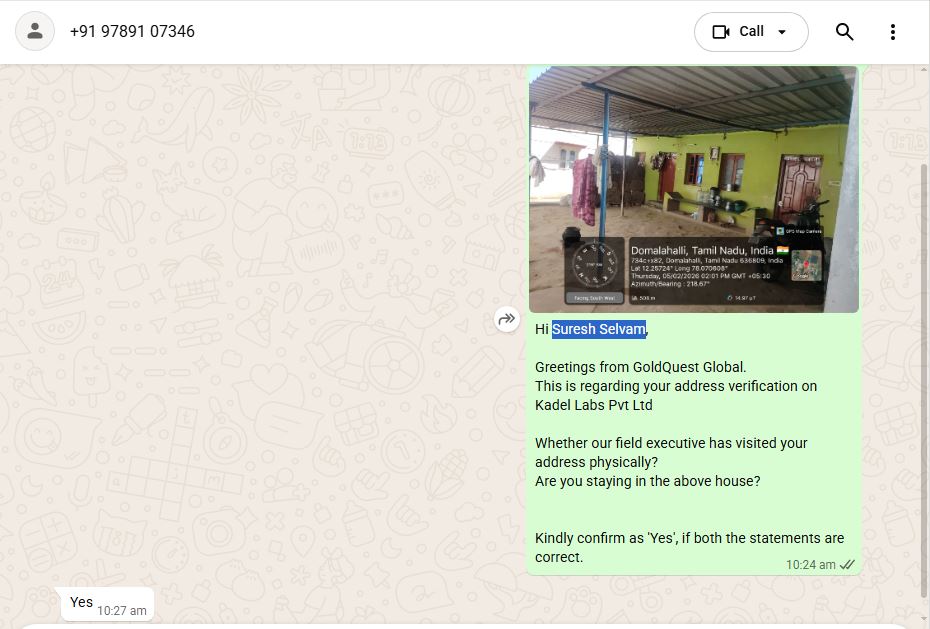The image size is (930, 629).
Task: Click the video camera icon
Action: click(x=721, y=32)
